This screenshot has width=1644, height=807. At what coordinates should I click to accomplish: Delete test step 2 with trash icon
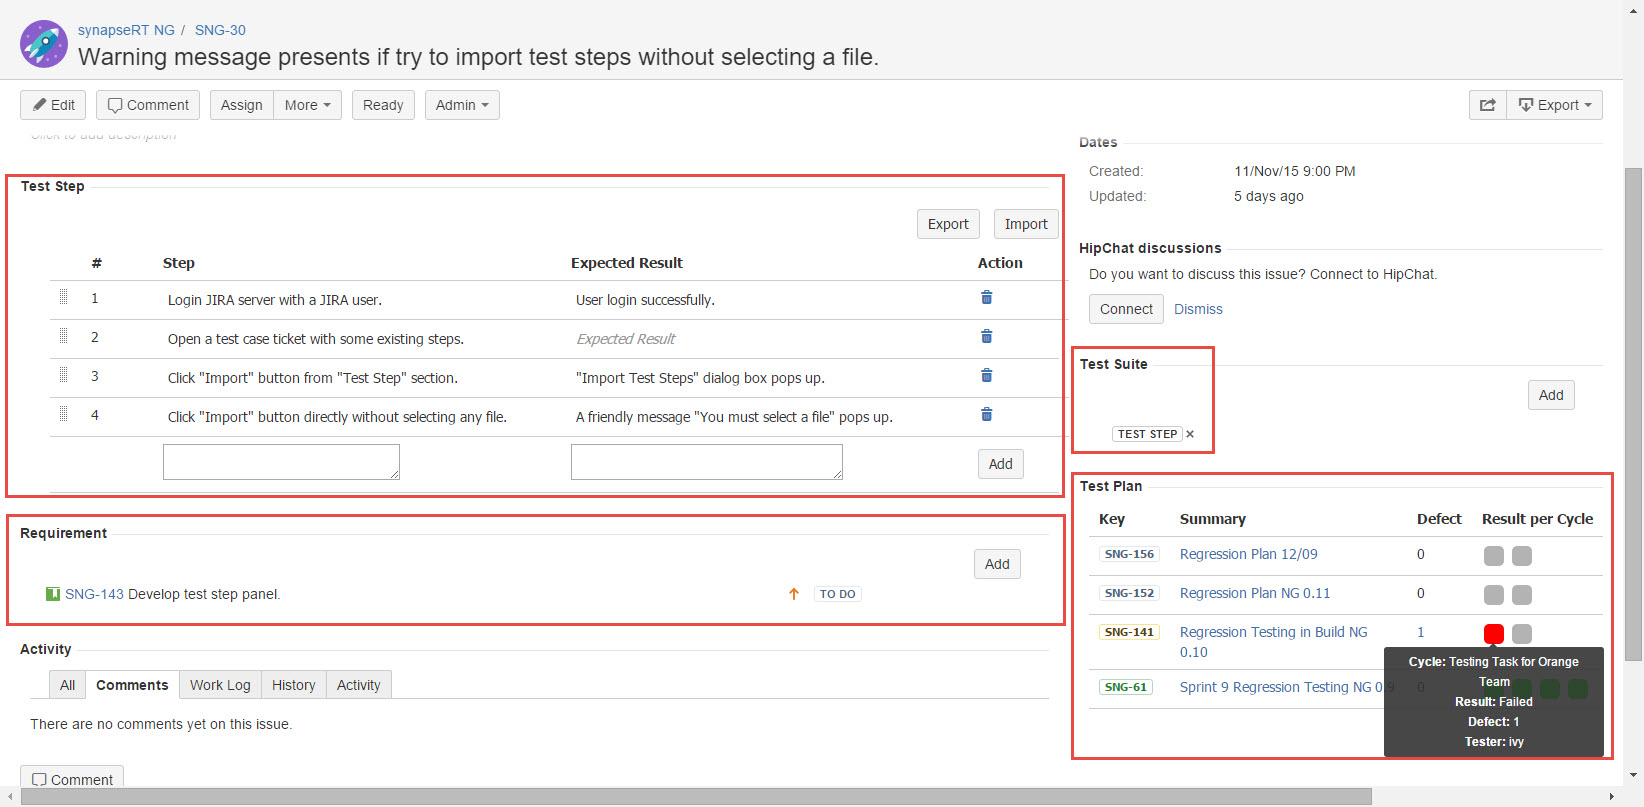(x=986, y=336)
